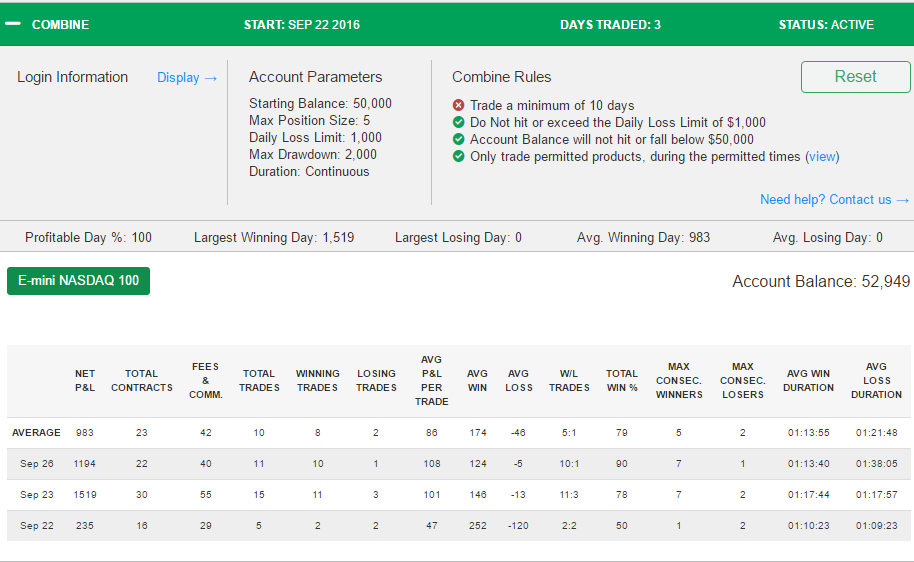This screenshot has height=562, width=914.
Task: Click the STATUS: ACTIVE header text
Action: tap(826, 24)
